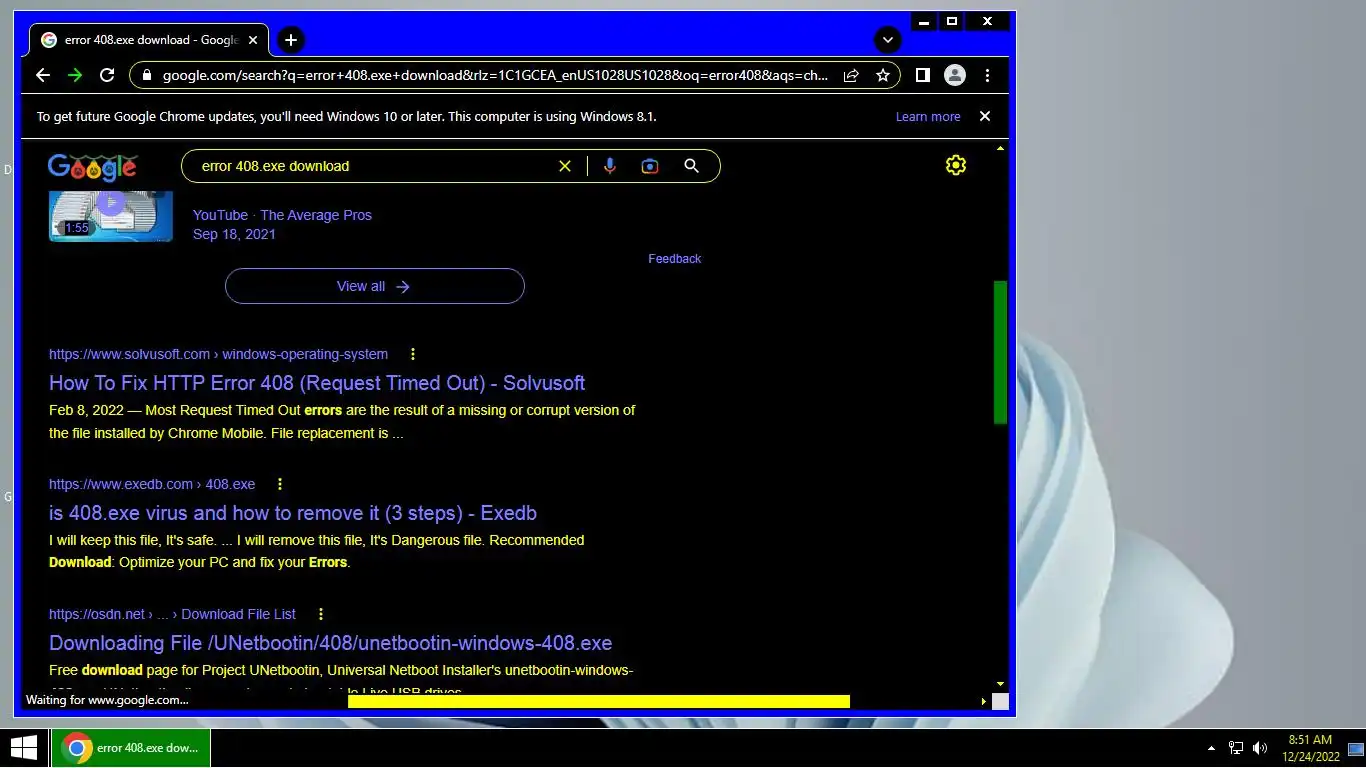Select the error 408.exe download tab
The image size is (1366, 768).
(x=149, y=40)
